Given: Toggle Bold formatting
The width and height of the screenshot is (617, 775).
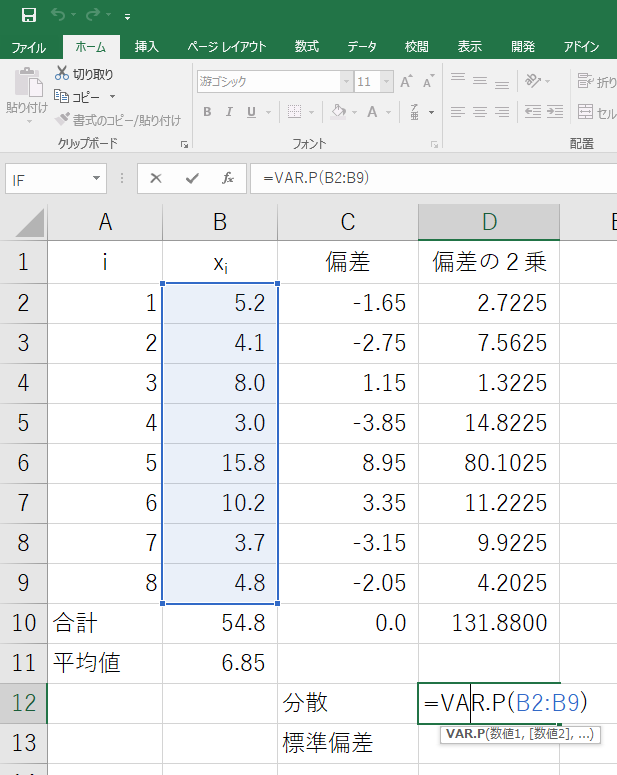Looking at the screenshot, I should click(207, 112).
